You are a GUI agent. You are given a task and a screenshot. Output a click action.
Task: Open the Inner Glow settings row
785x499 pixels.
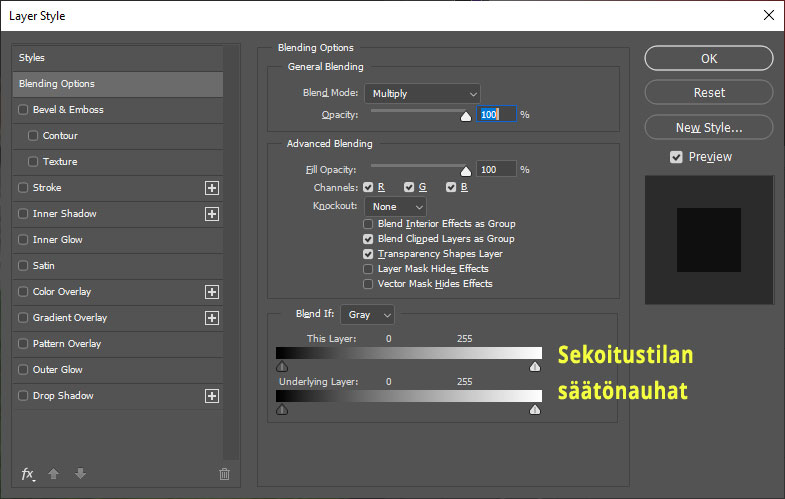click(x=118, y=240)
